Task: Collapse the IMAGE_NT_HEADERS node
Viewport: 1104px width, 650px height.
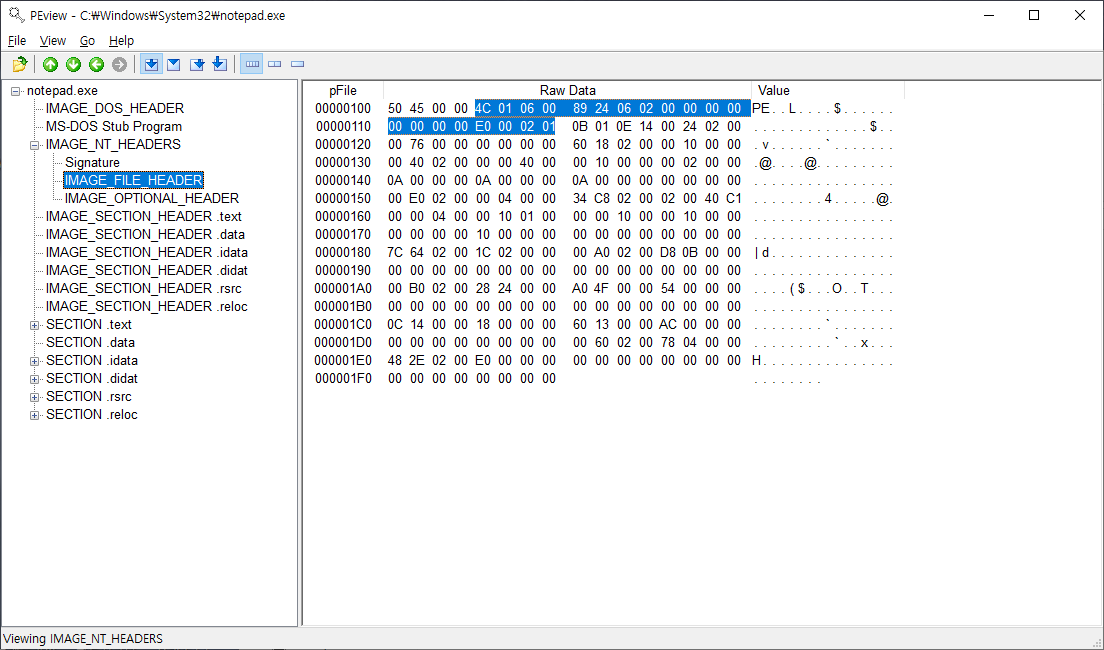Action: tap(34, 145)
